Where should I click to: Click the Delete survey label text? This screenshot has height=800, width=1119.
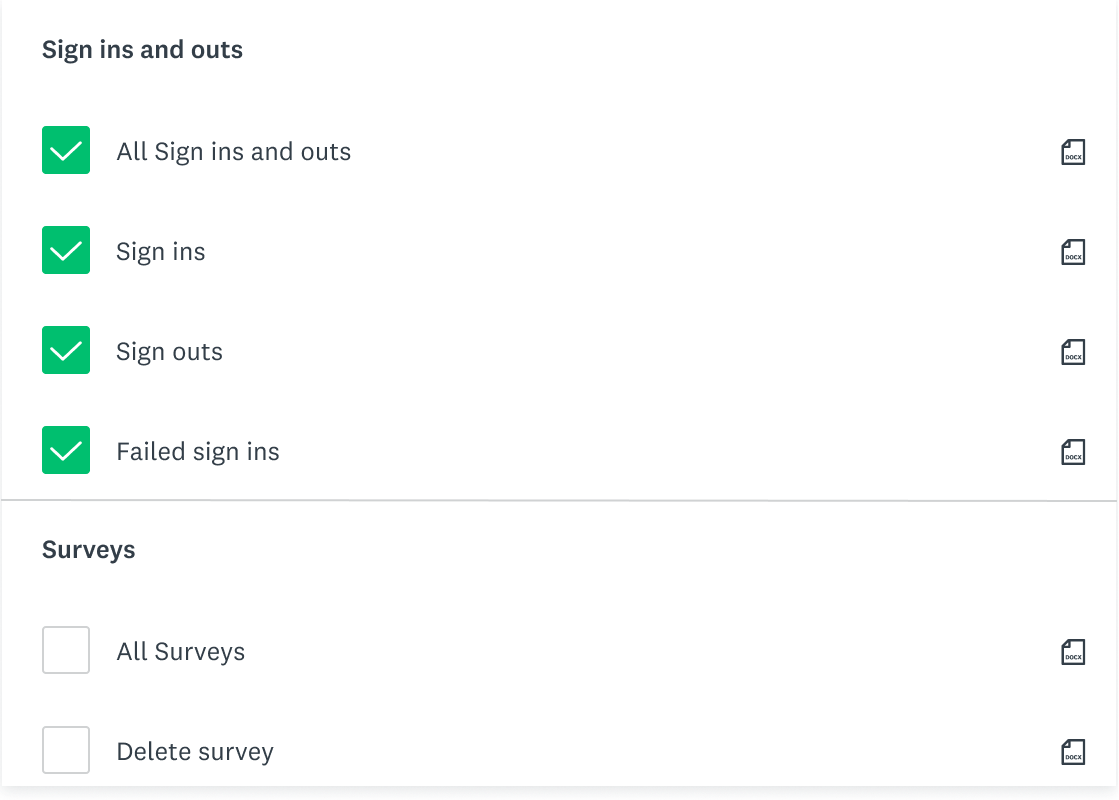(x=195, y=752)
